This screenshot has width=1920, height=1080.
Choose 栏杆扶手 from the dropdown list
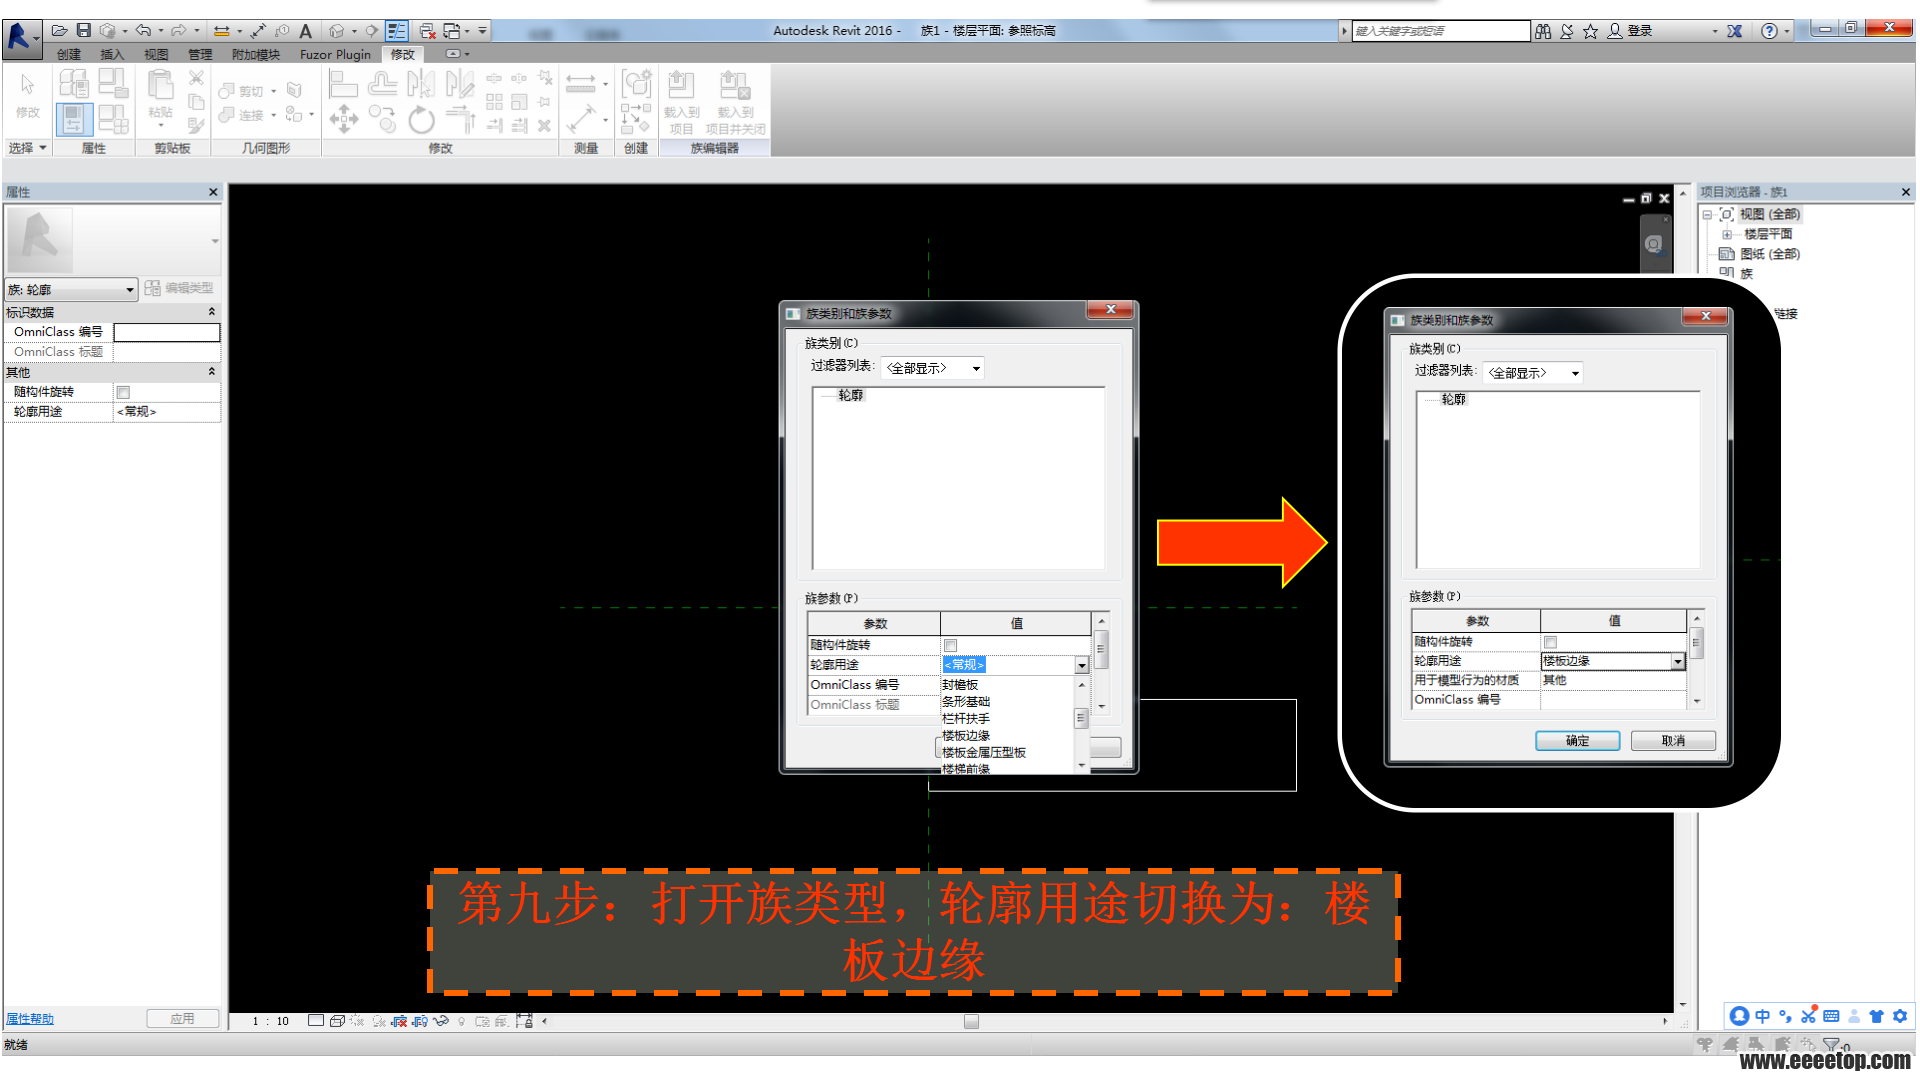966,718
